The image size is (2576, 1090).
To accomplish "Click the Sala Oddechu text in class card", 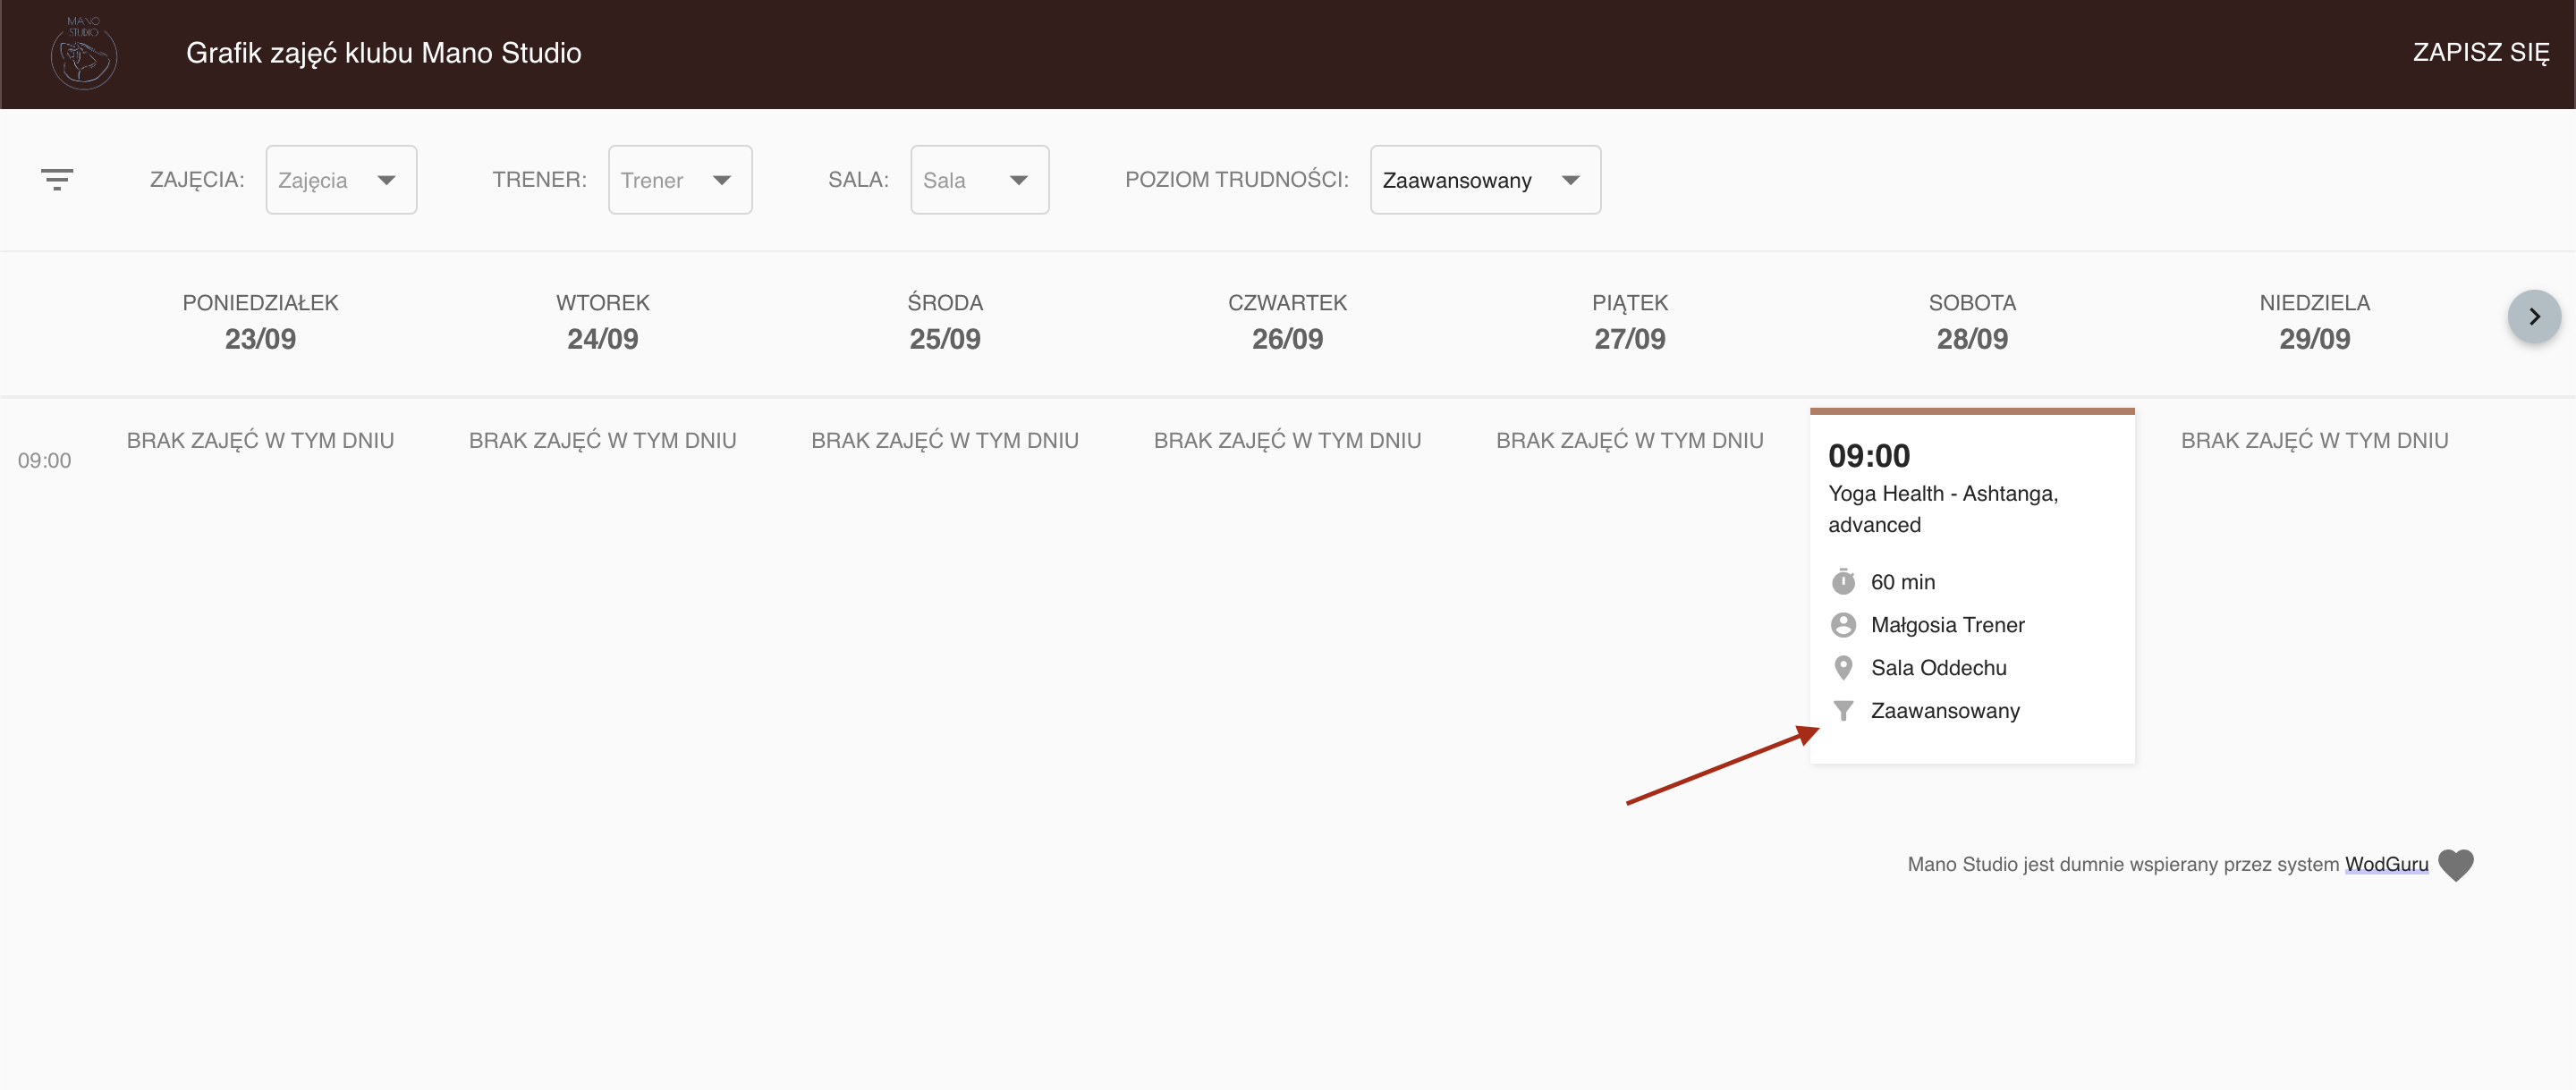I will [1938, 668].
